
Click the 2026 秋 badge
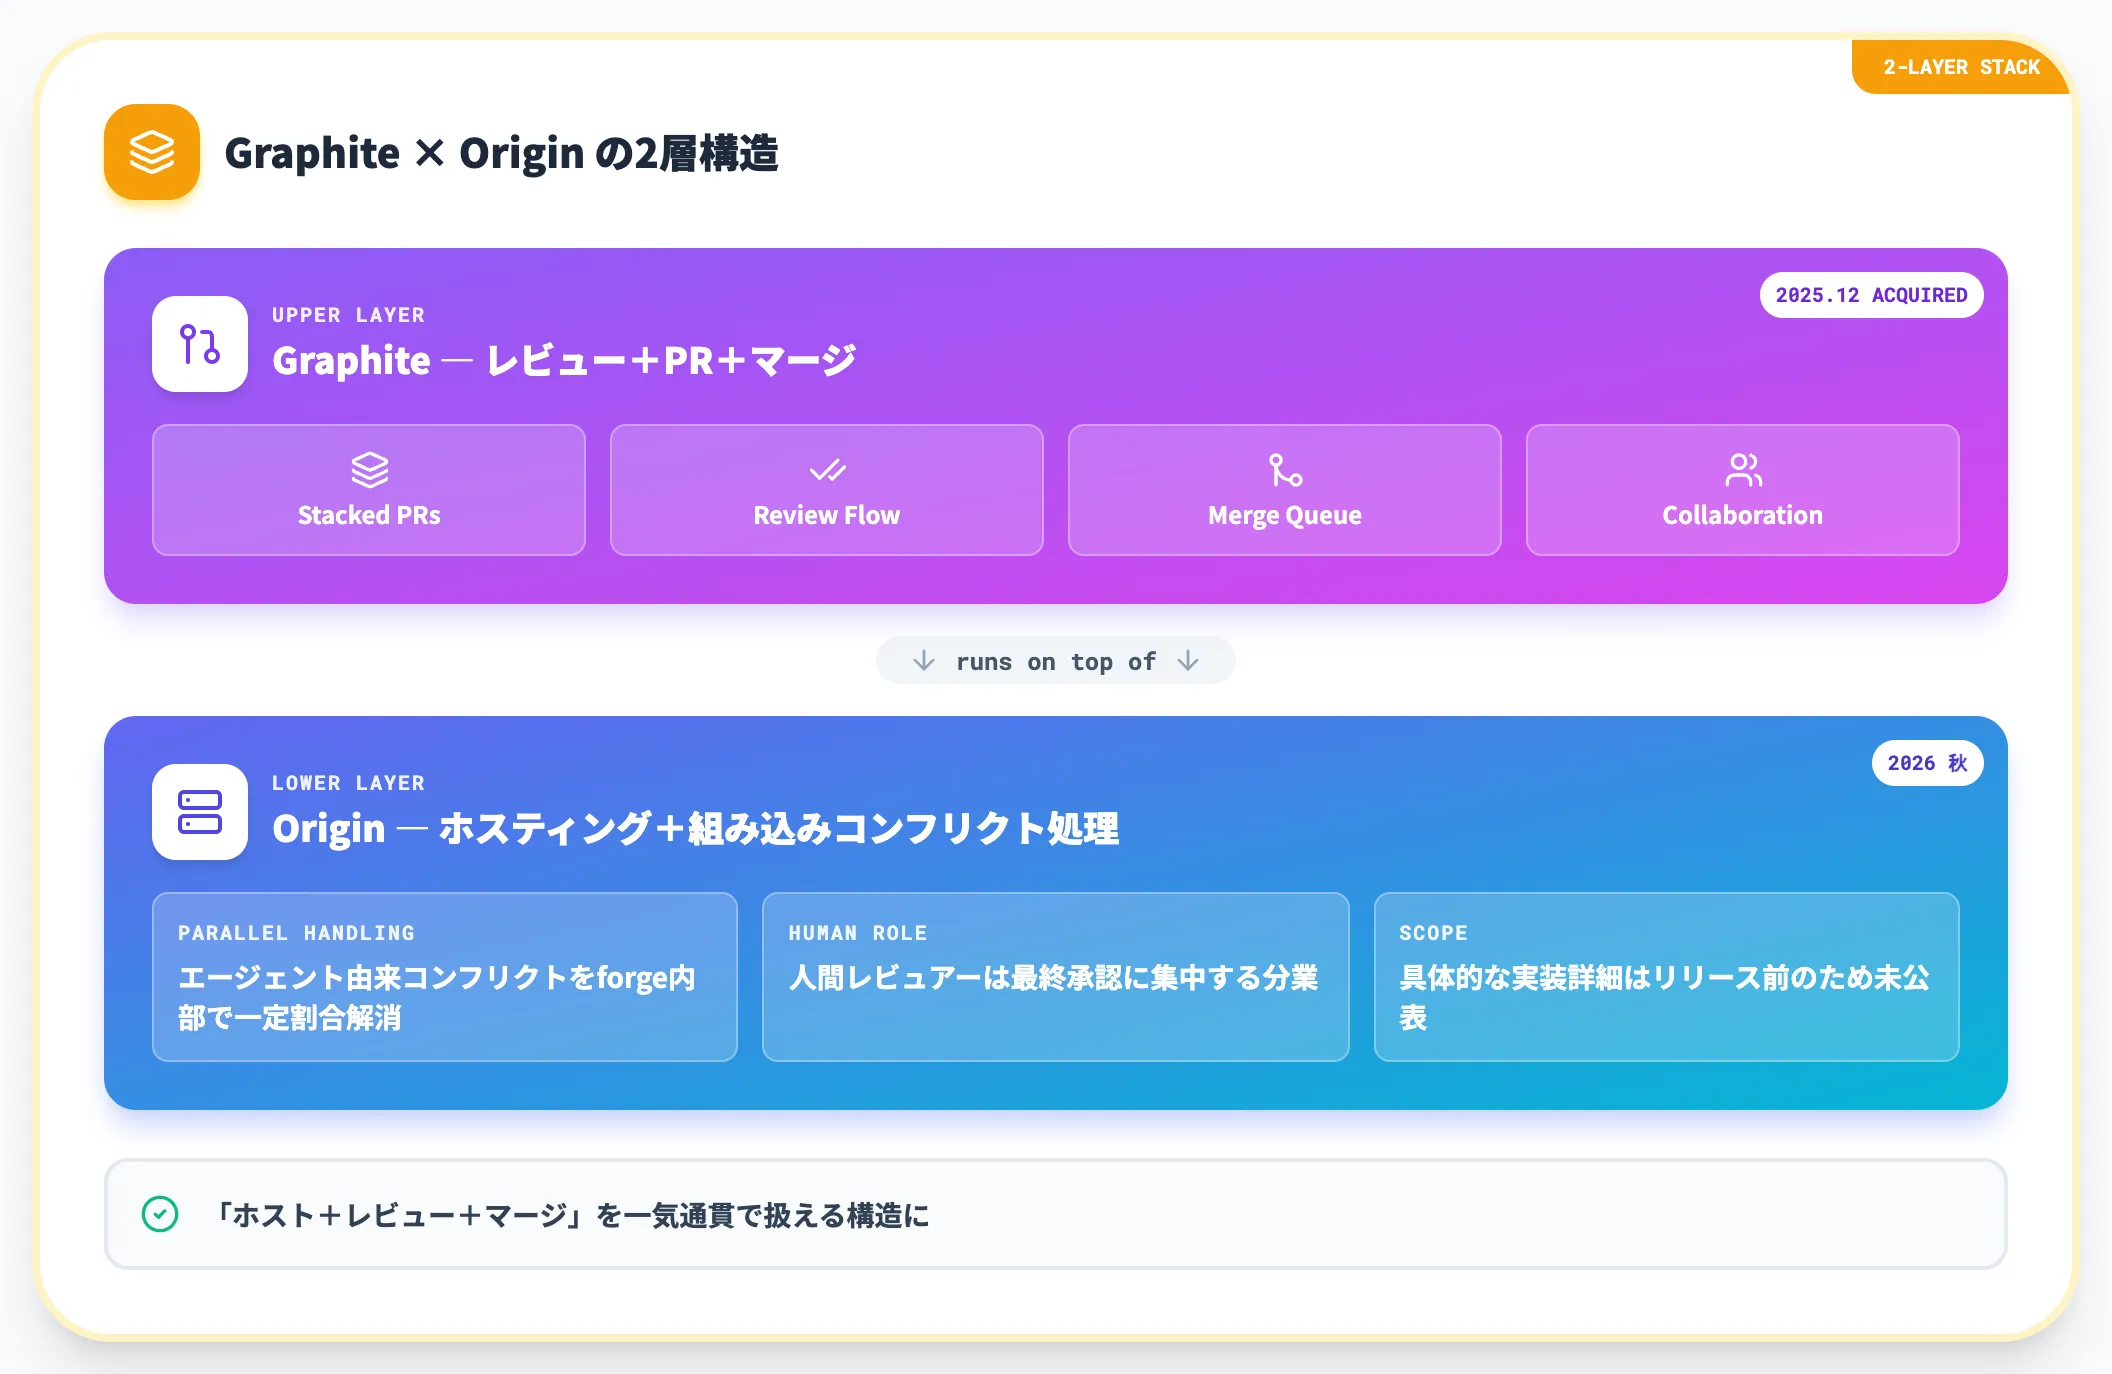pyautogui.click(x=1927, y=763)
